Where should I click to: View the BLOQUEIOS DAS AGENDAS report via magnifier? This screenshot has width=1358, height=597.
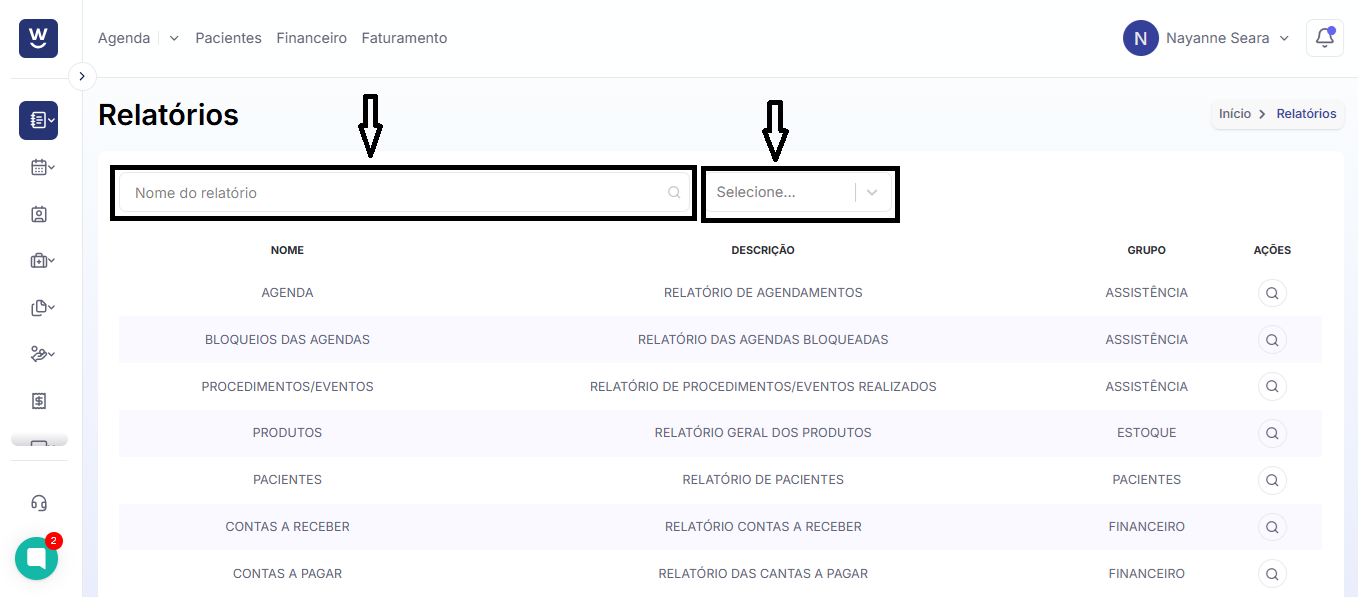pos(1272,340)
